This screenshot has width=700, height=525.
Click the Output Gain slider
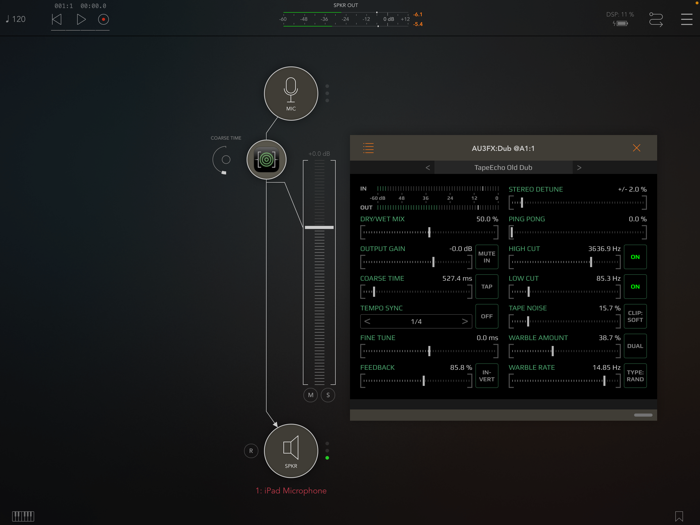click(x=416, y=262)
